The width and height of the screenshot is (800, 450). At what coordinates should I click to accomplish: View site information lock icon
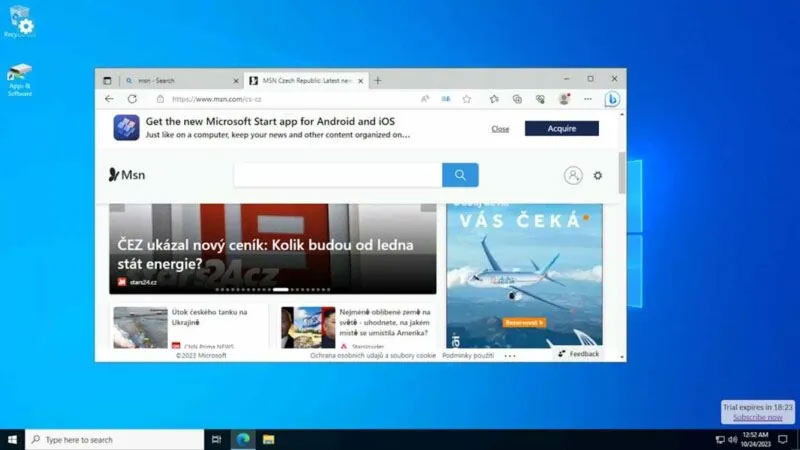tap(160, 99)
